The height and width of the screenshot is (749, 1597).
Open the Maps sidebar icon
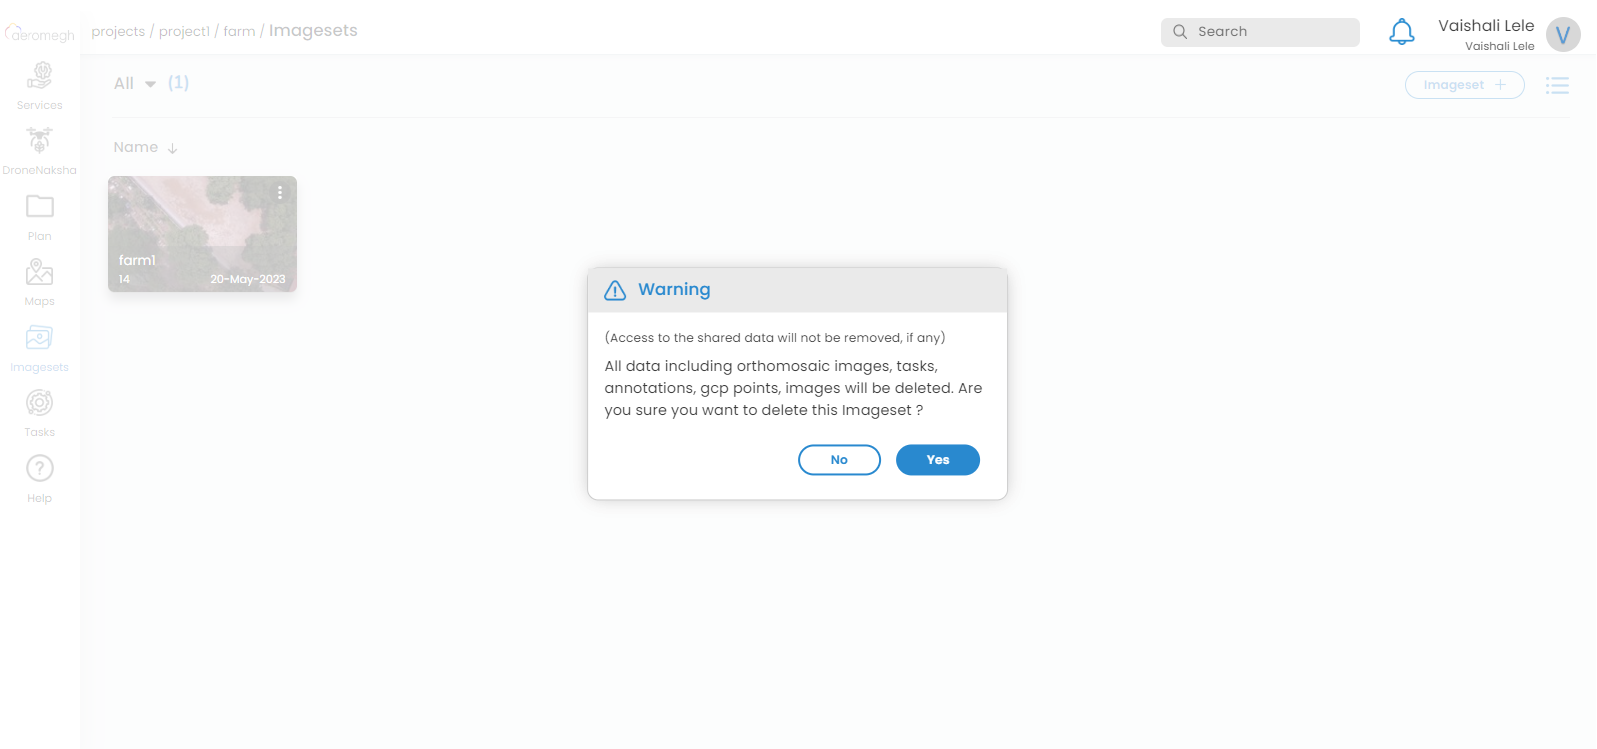coord(40,272)
